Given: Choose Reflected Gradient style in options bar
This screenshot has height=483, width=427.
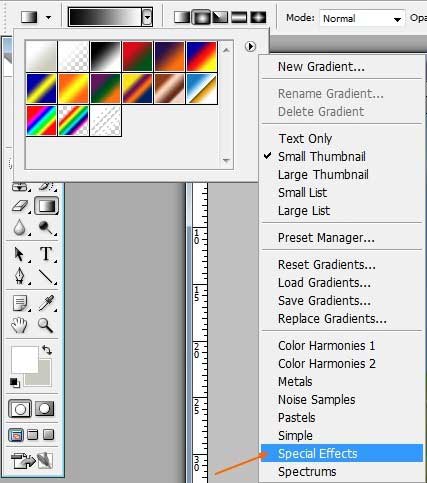Looking at the screenshot, I should [239, 17].
